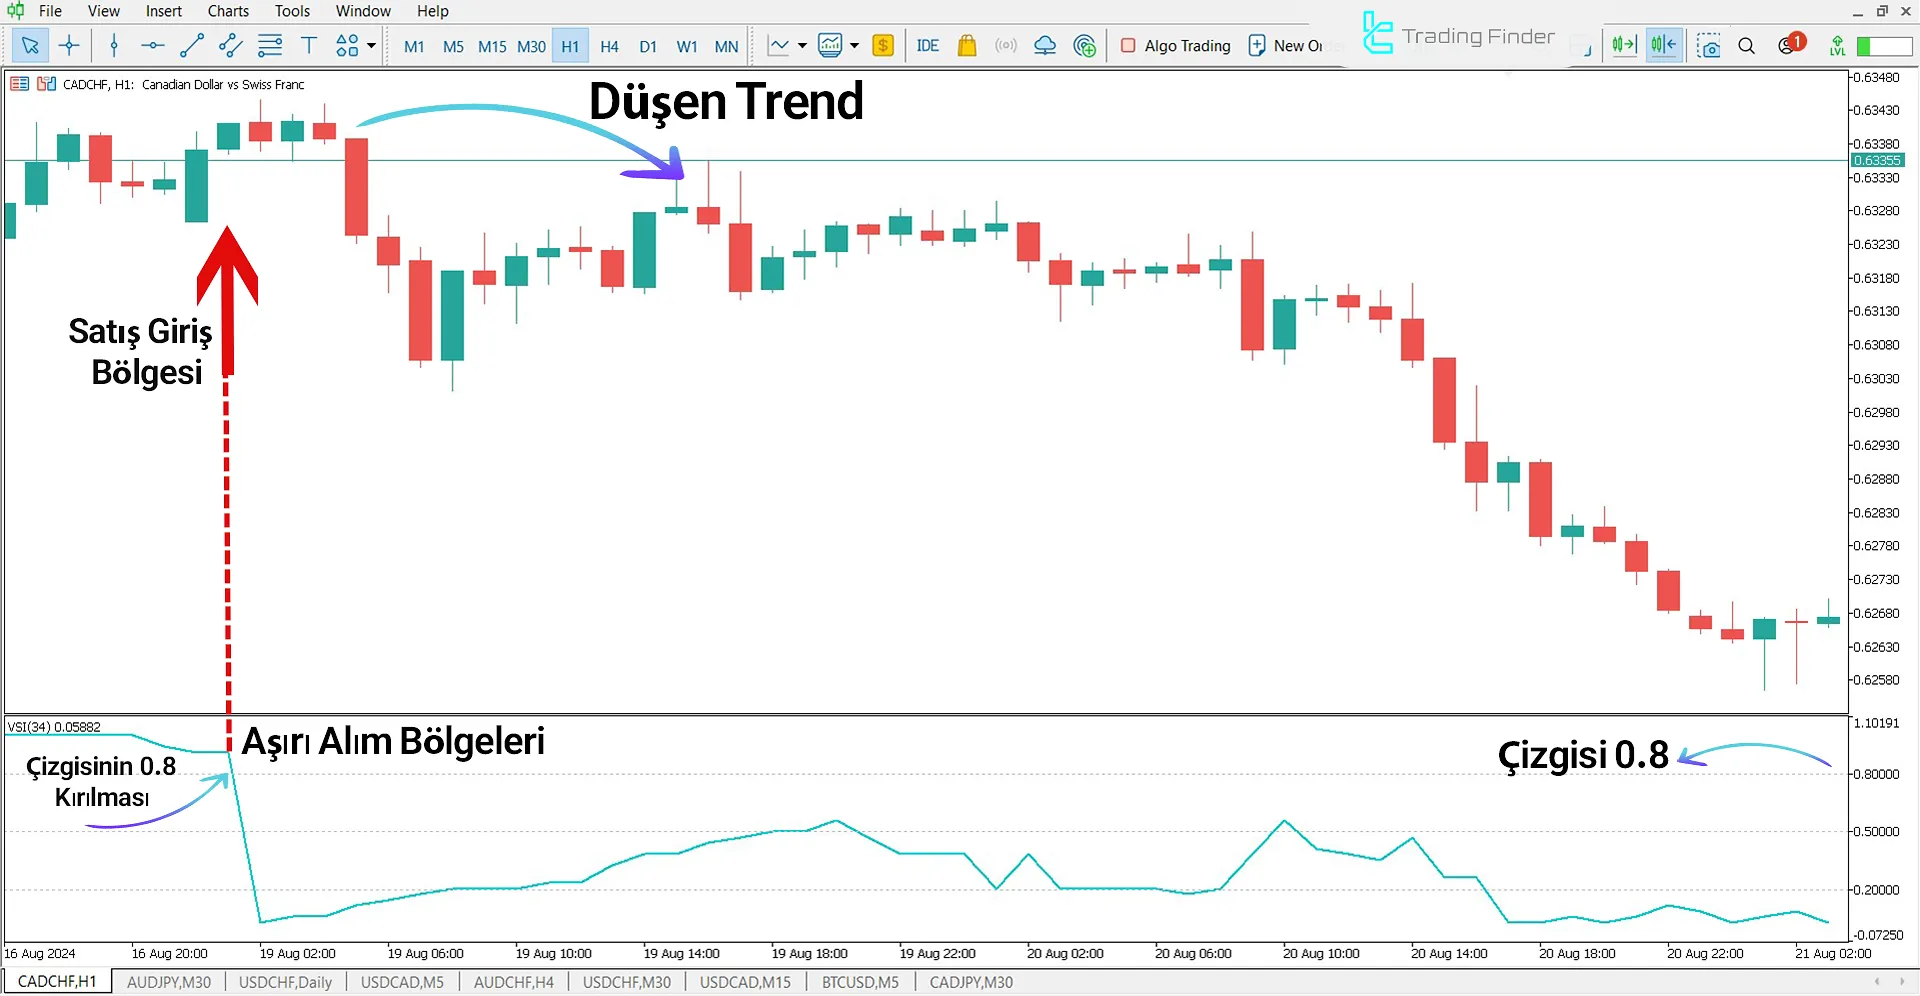Pick the Trendline drawing tool

[x=192, y=45]
